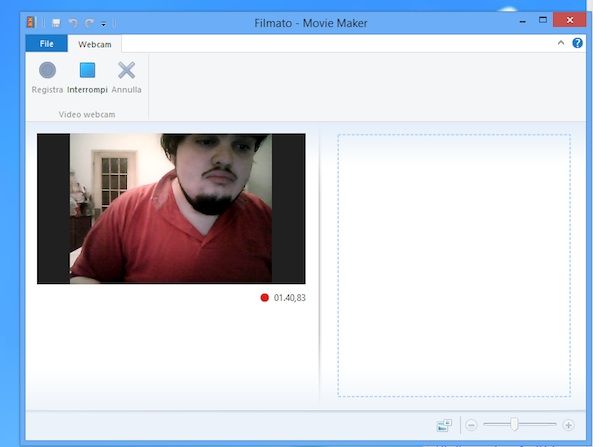
Task: Change the thumbnail size icon in the status bar
Action: click(x=444, y=425)
